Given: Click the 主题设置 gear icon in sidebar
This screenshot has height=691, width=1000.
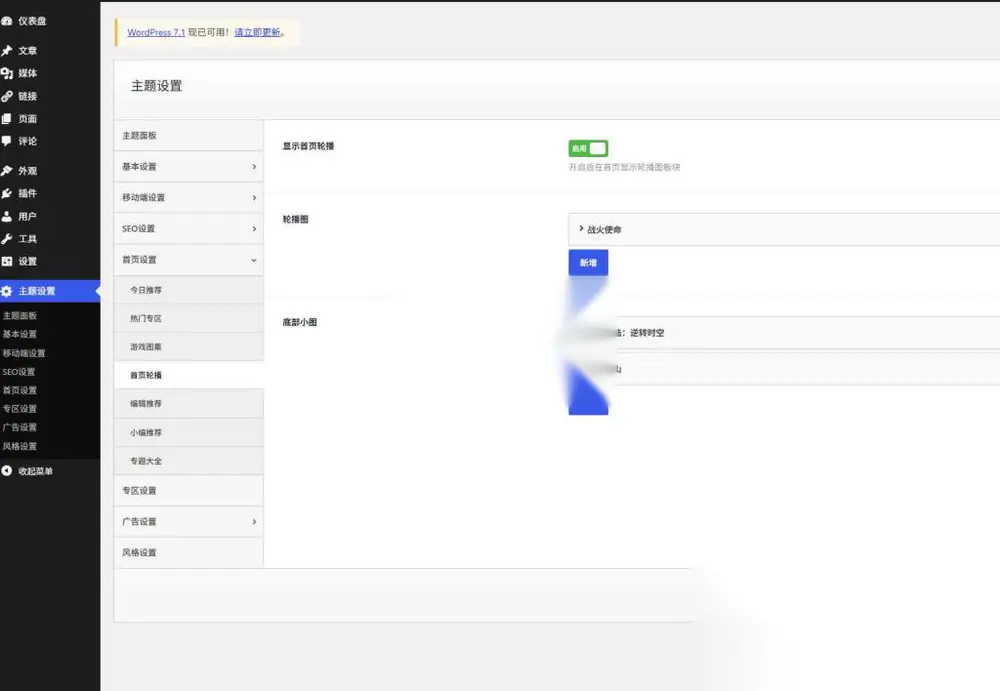Looking at the screenshot, I should pos(7,291).
